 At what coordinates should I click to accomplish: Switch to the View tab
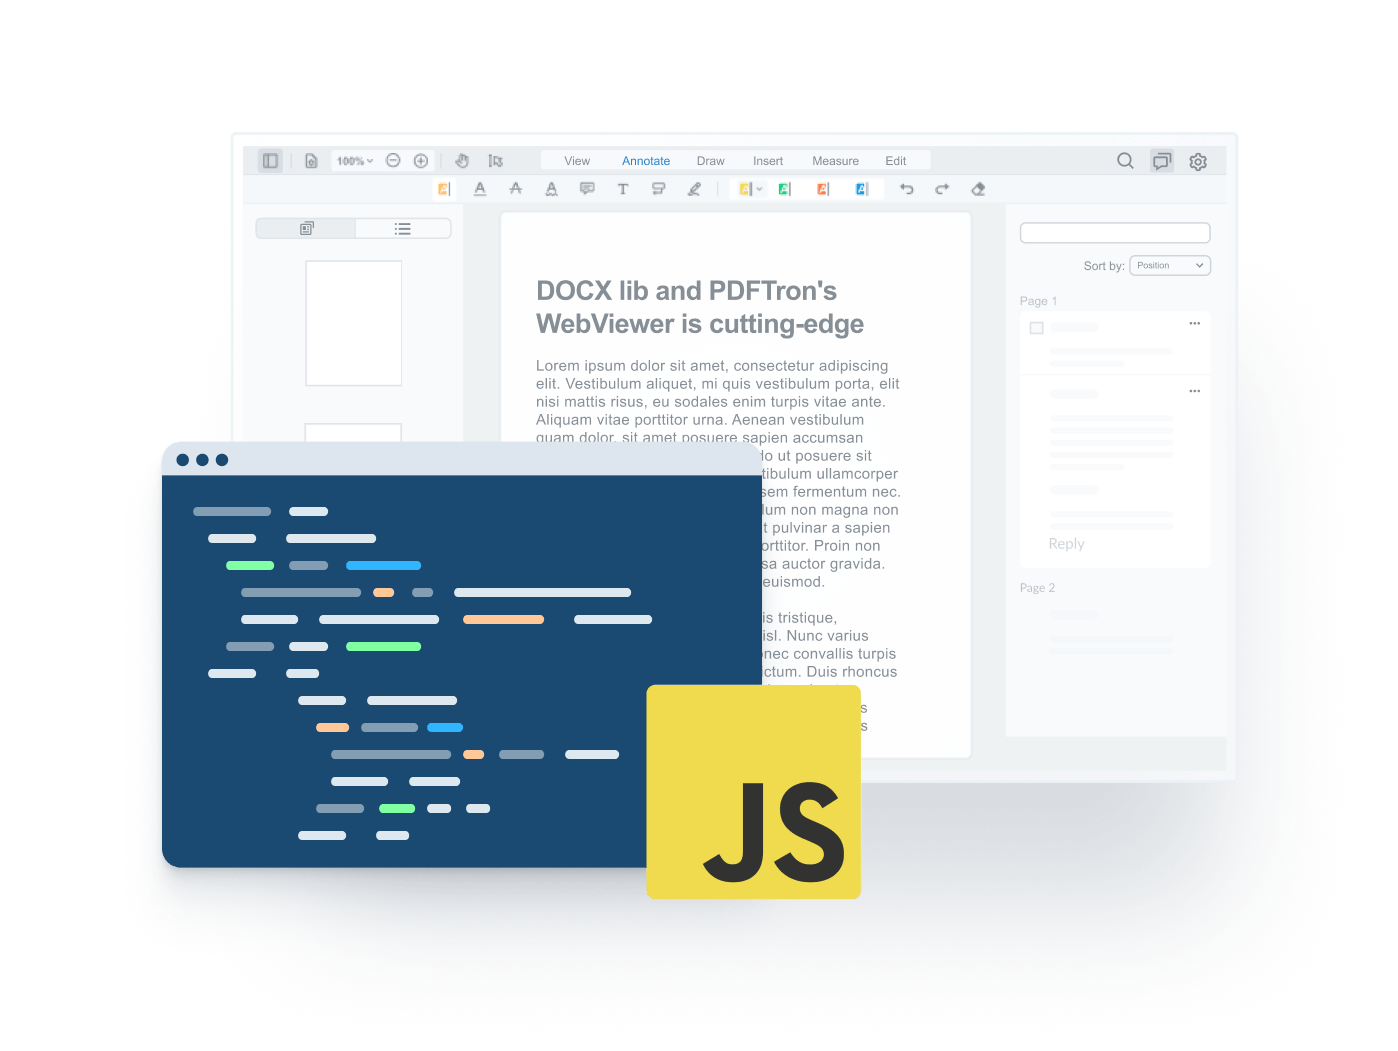click(x=577, y=161)
